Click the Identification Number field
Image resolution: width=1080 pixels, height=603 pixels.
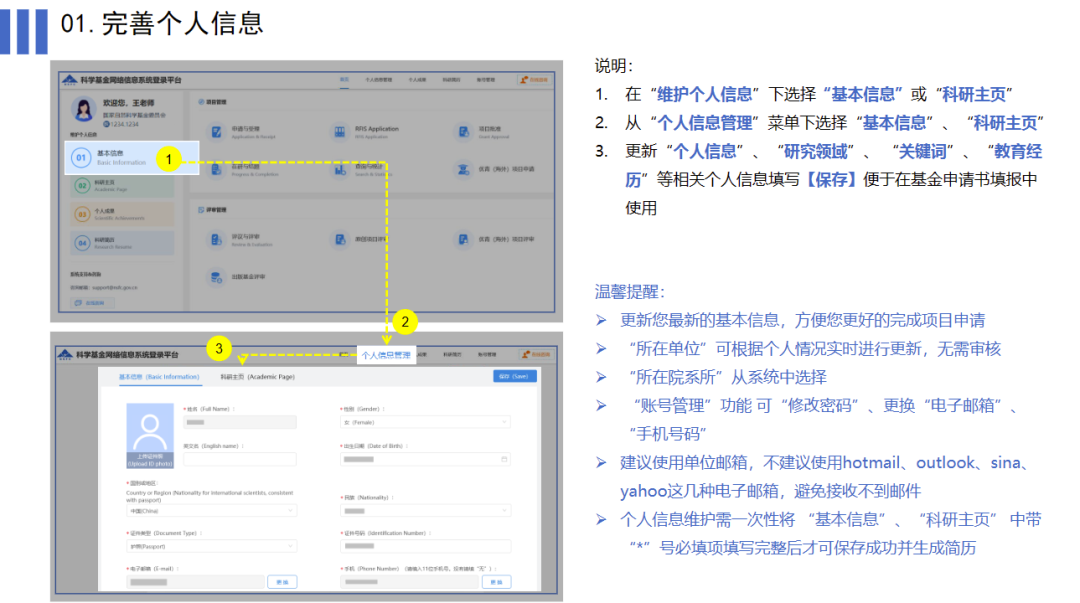[425, 546]
